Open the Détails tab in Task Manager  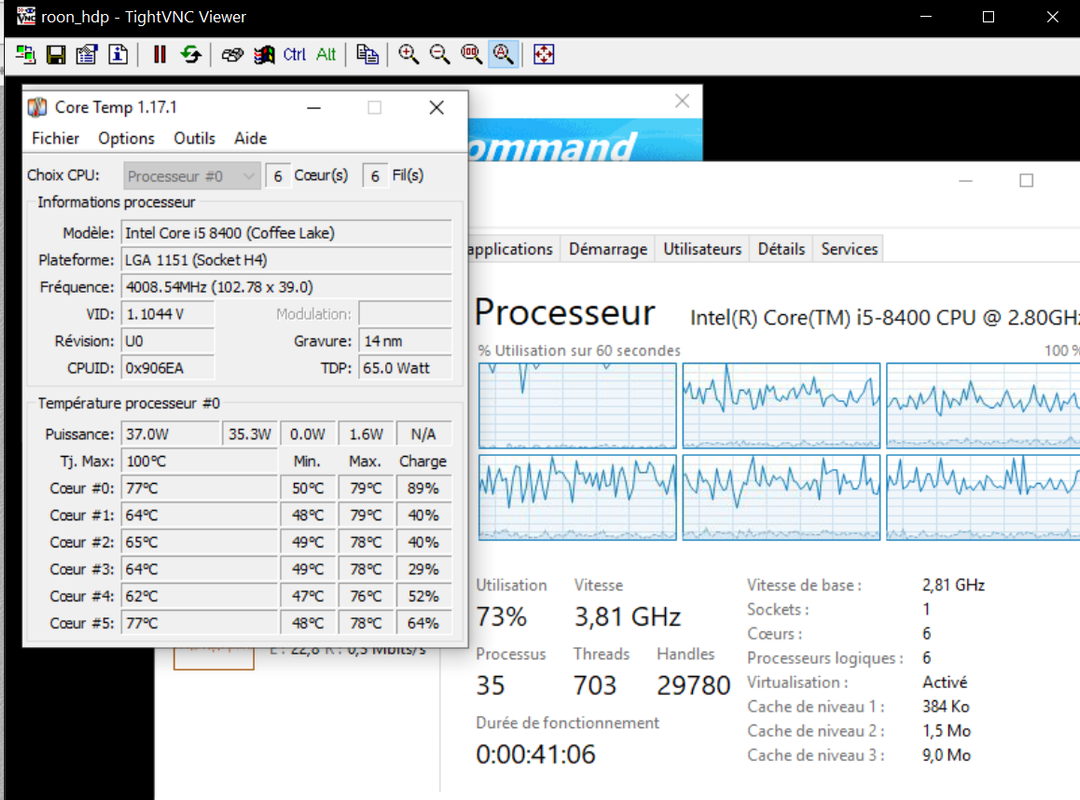coord(781,249)
